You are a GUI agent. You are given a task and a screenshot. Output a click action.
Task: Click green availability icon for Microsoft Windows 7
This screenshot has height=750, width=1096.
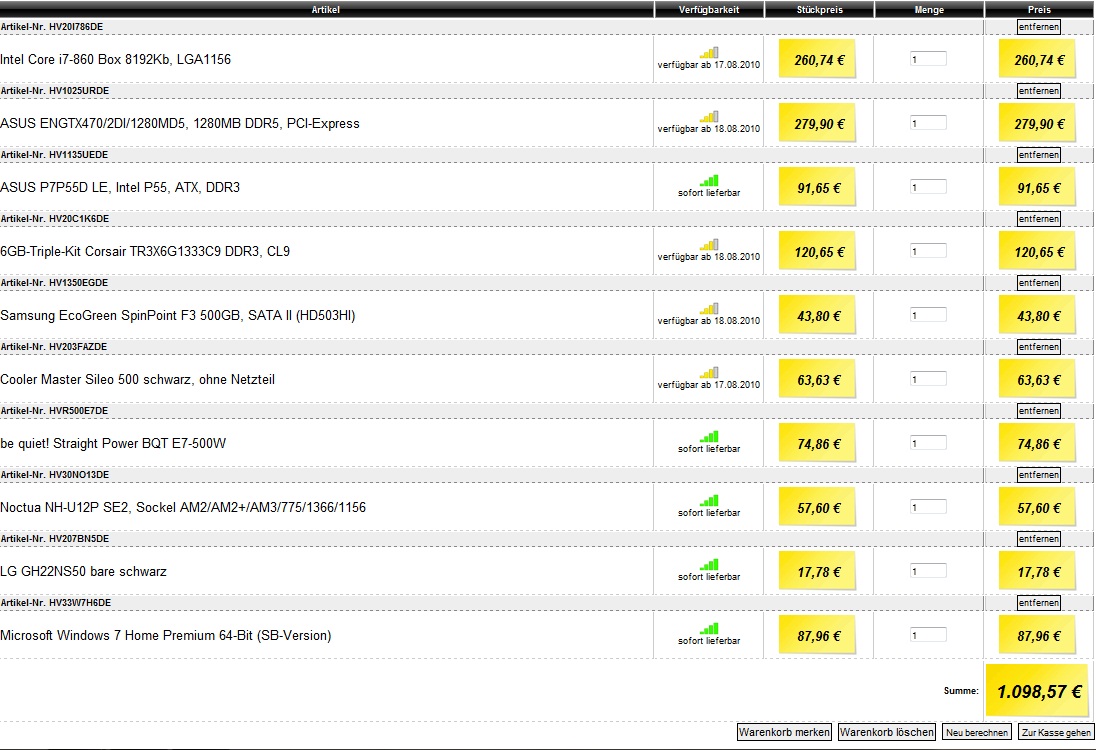[709, 628]
